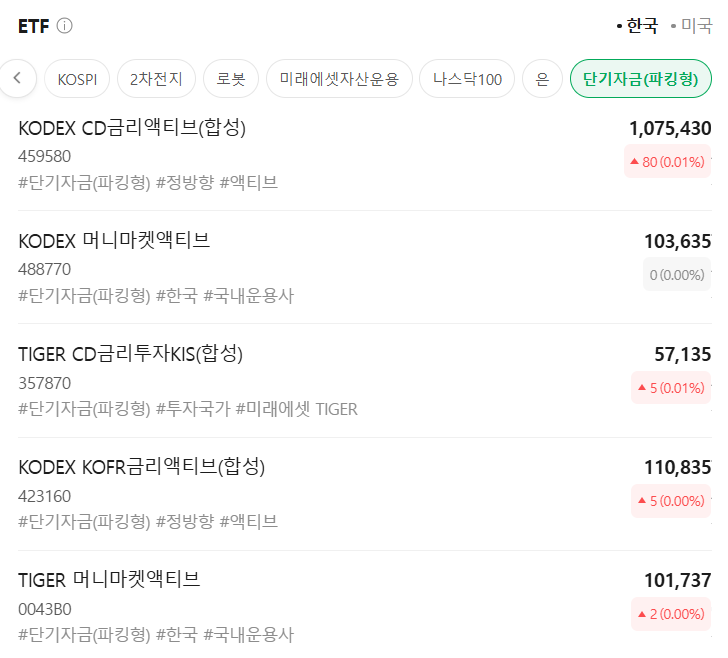Click the red 80 (0.01%) change badge

pyautogui.click(x=667, y=162)
